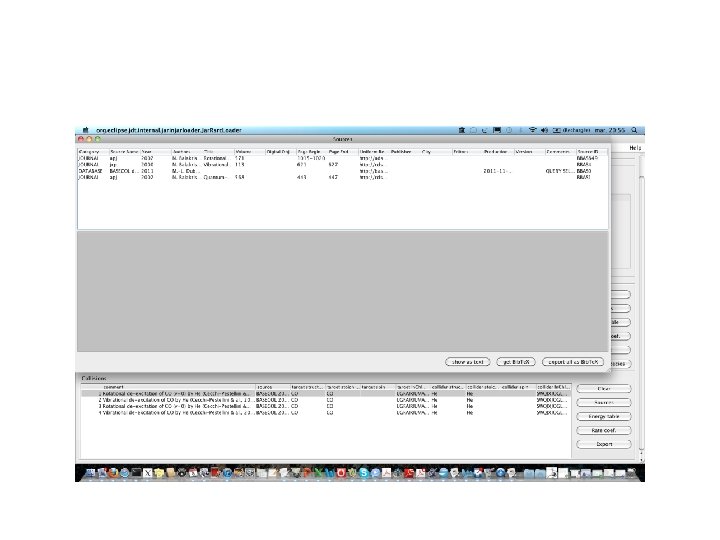Click the 'source' header in Collisions table

point(273,387)
